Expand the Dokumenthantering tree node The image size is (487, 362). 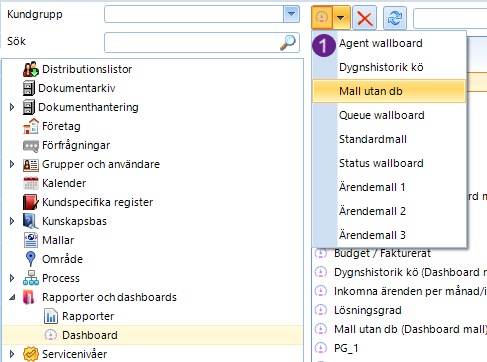tap(12, 107)
